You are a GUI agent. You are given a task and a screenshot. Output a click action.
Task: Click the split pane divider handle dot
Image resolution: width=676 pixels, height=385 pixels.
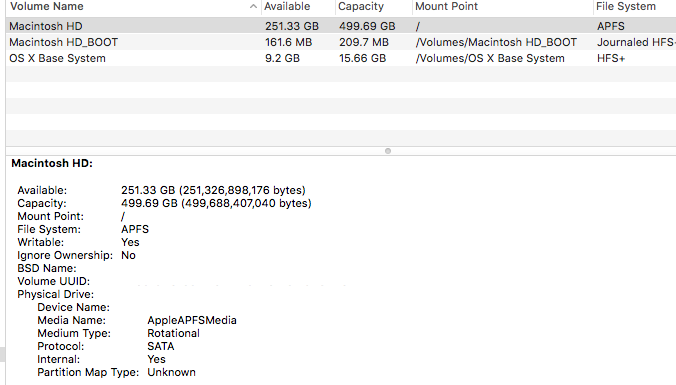(x=388, y=151)
